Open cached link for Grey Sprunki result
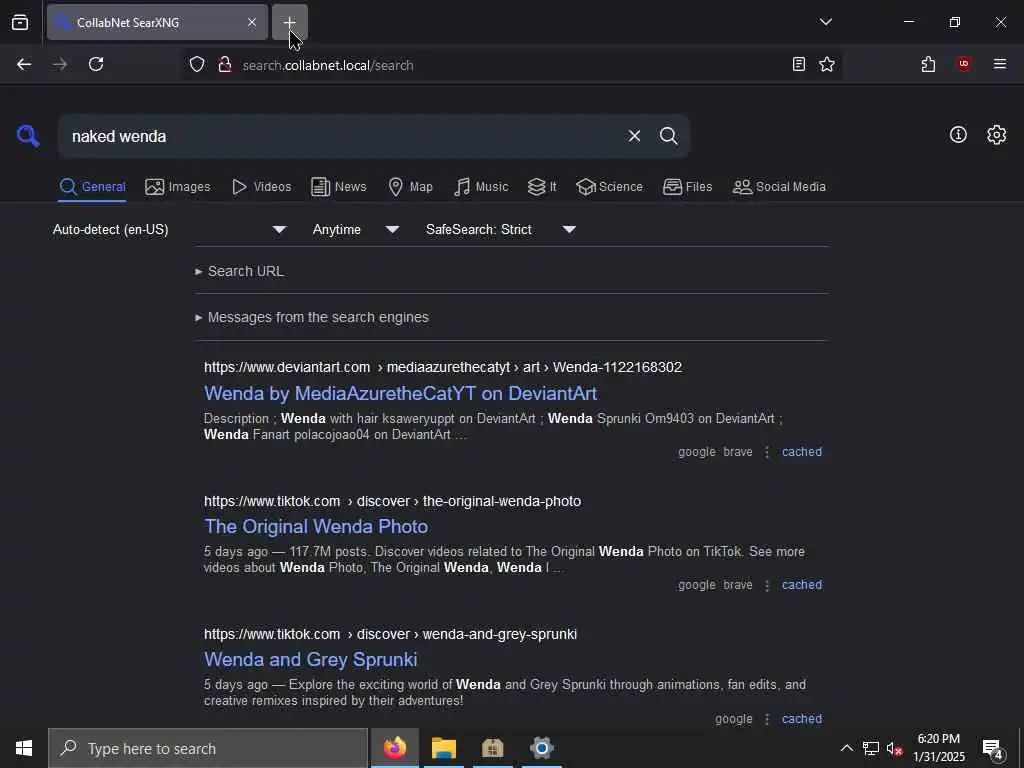Screen dimensions: 1024x768 click(802, 719)
